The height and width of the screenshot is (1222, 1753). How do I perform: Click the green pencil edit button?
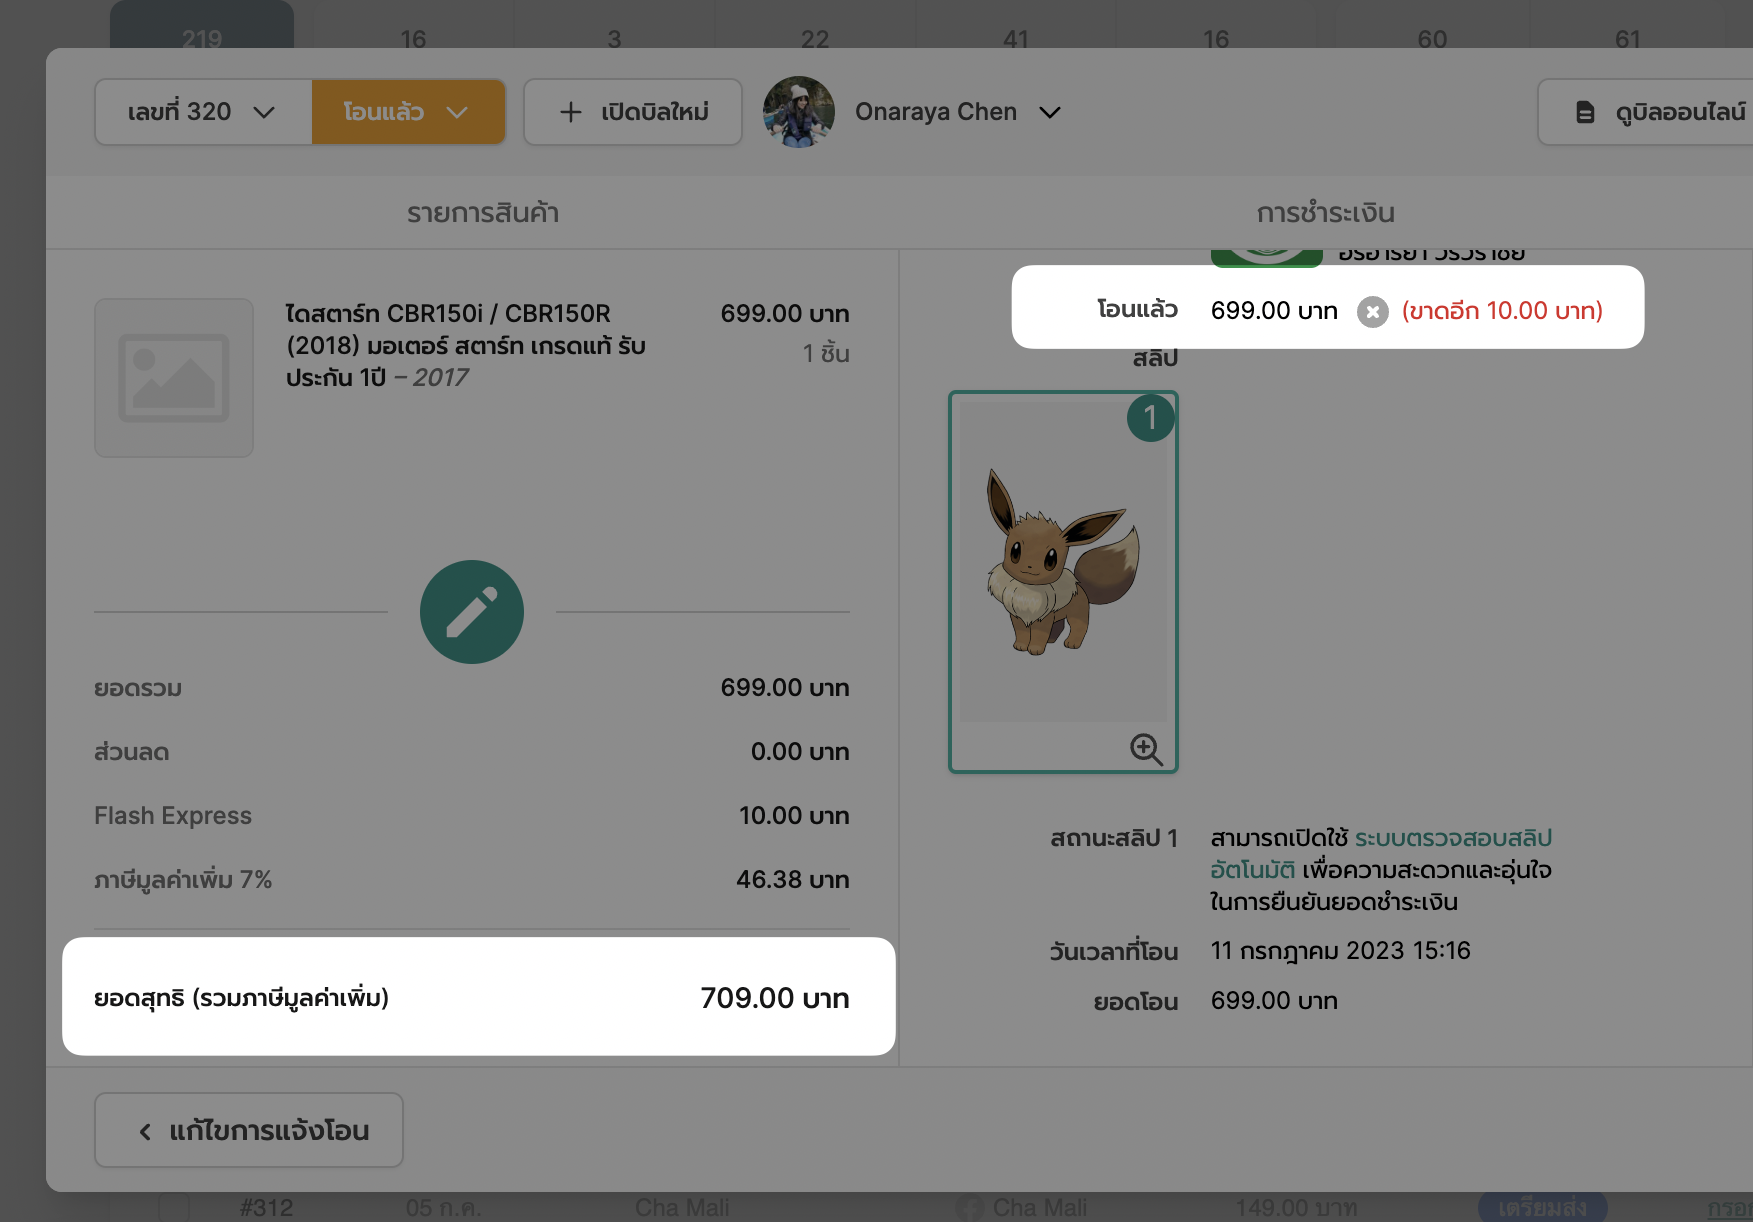coord(471,612)
